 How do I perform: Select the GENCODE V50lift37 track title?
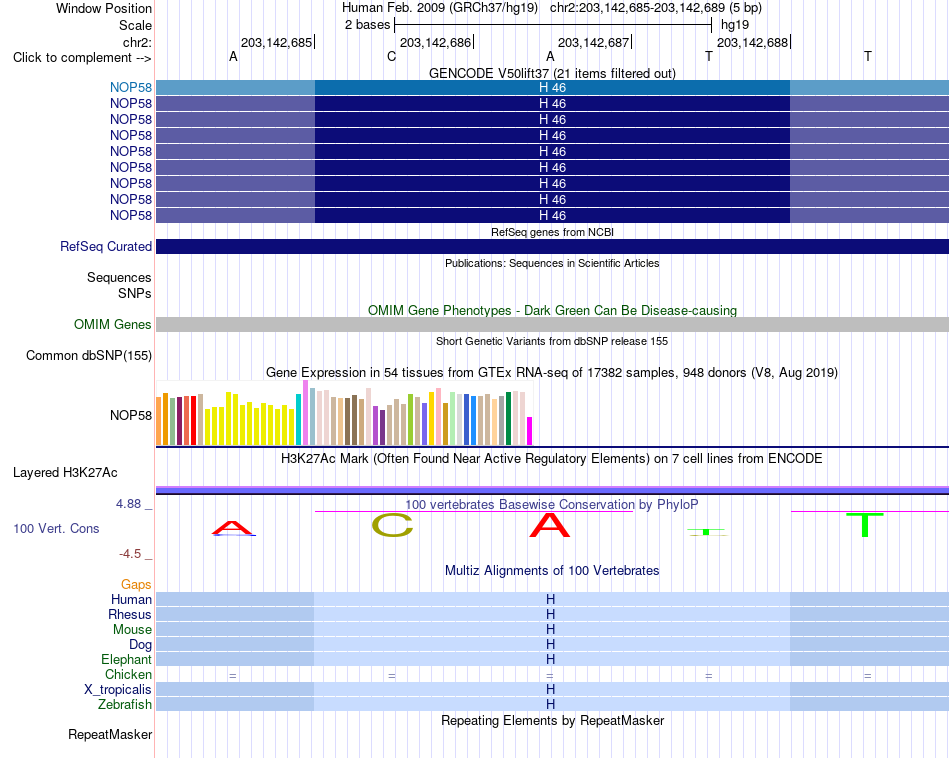pyautogui.click(x=552, y=73)
